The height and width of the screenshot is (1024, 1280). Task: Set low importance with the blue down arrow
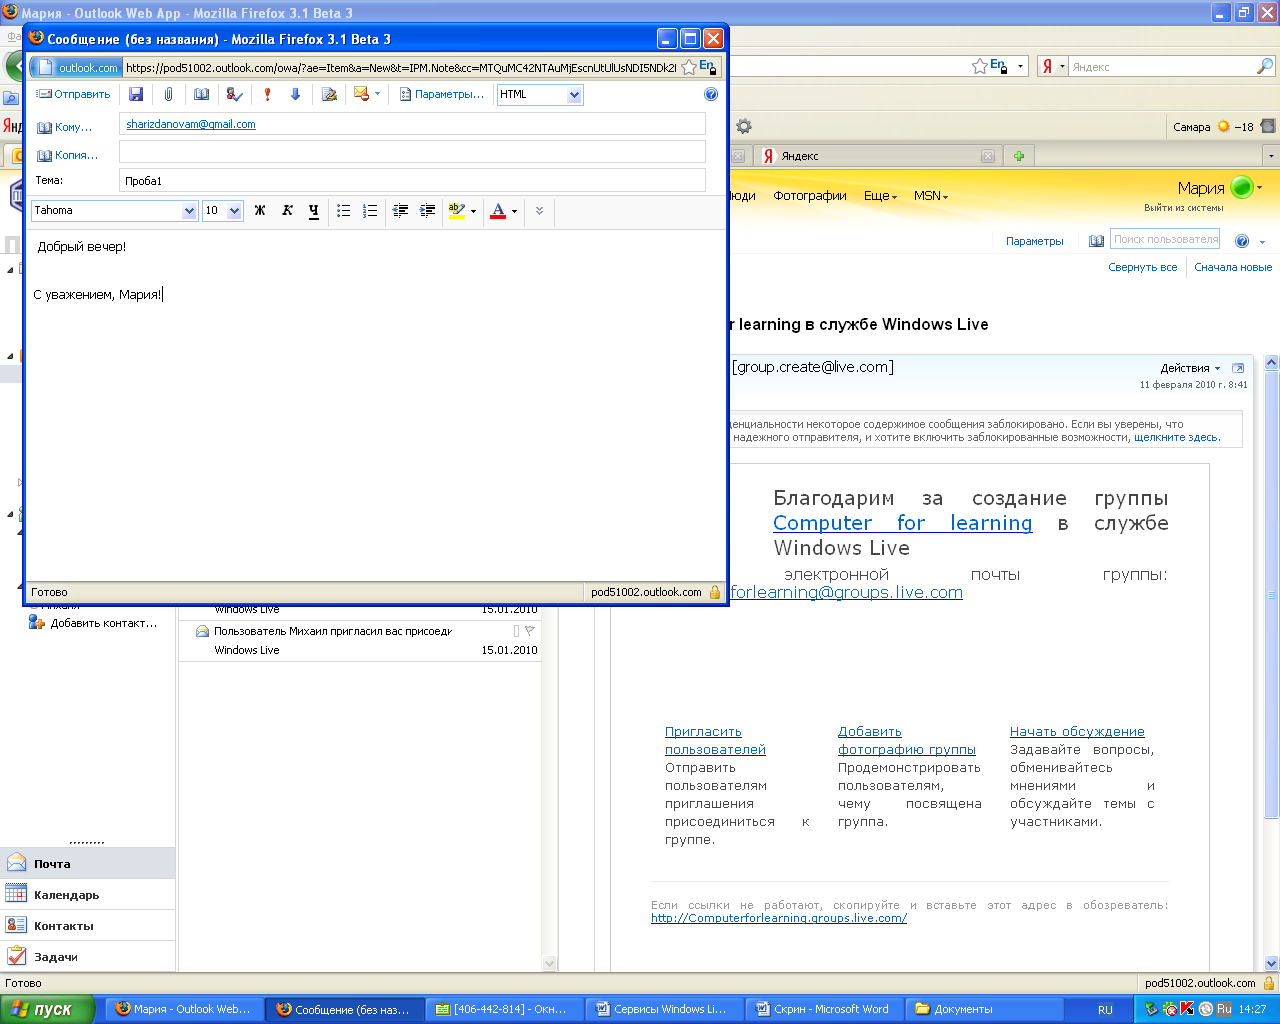pos(295,94)
